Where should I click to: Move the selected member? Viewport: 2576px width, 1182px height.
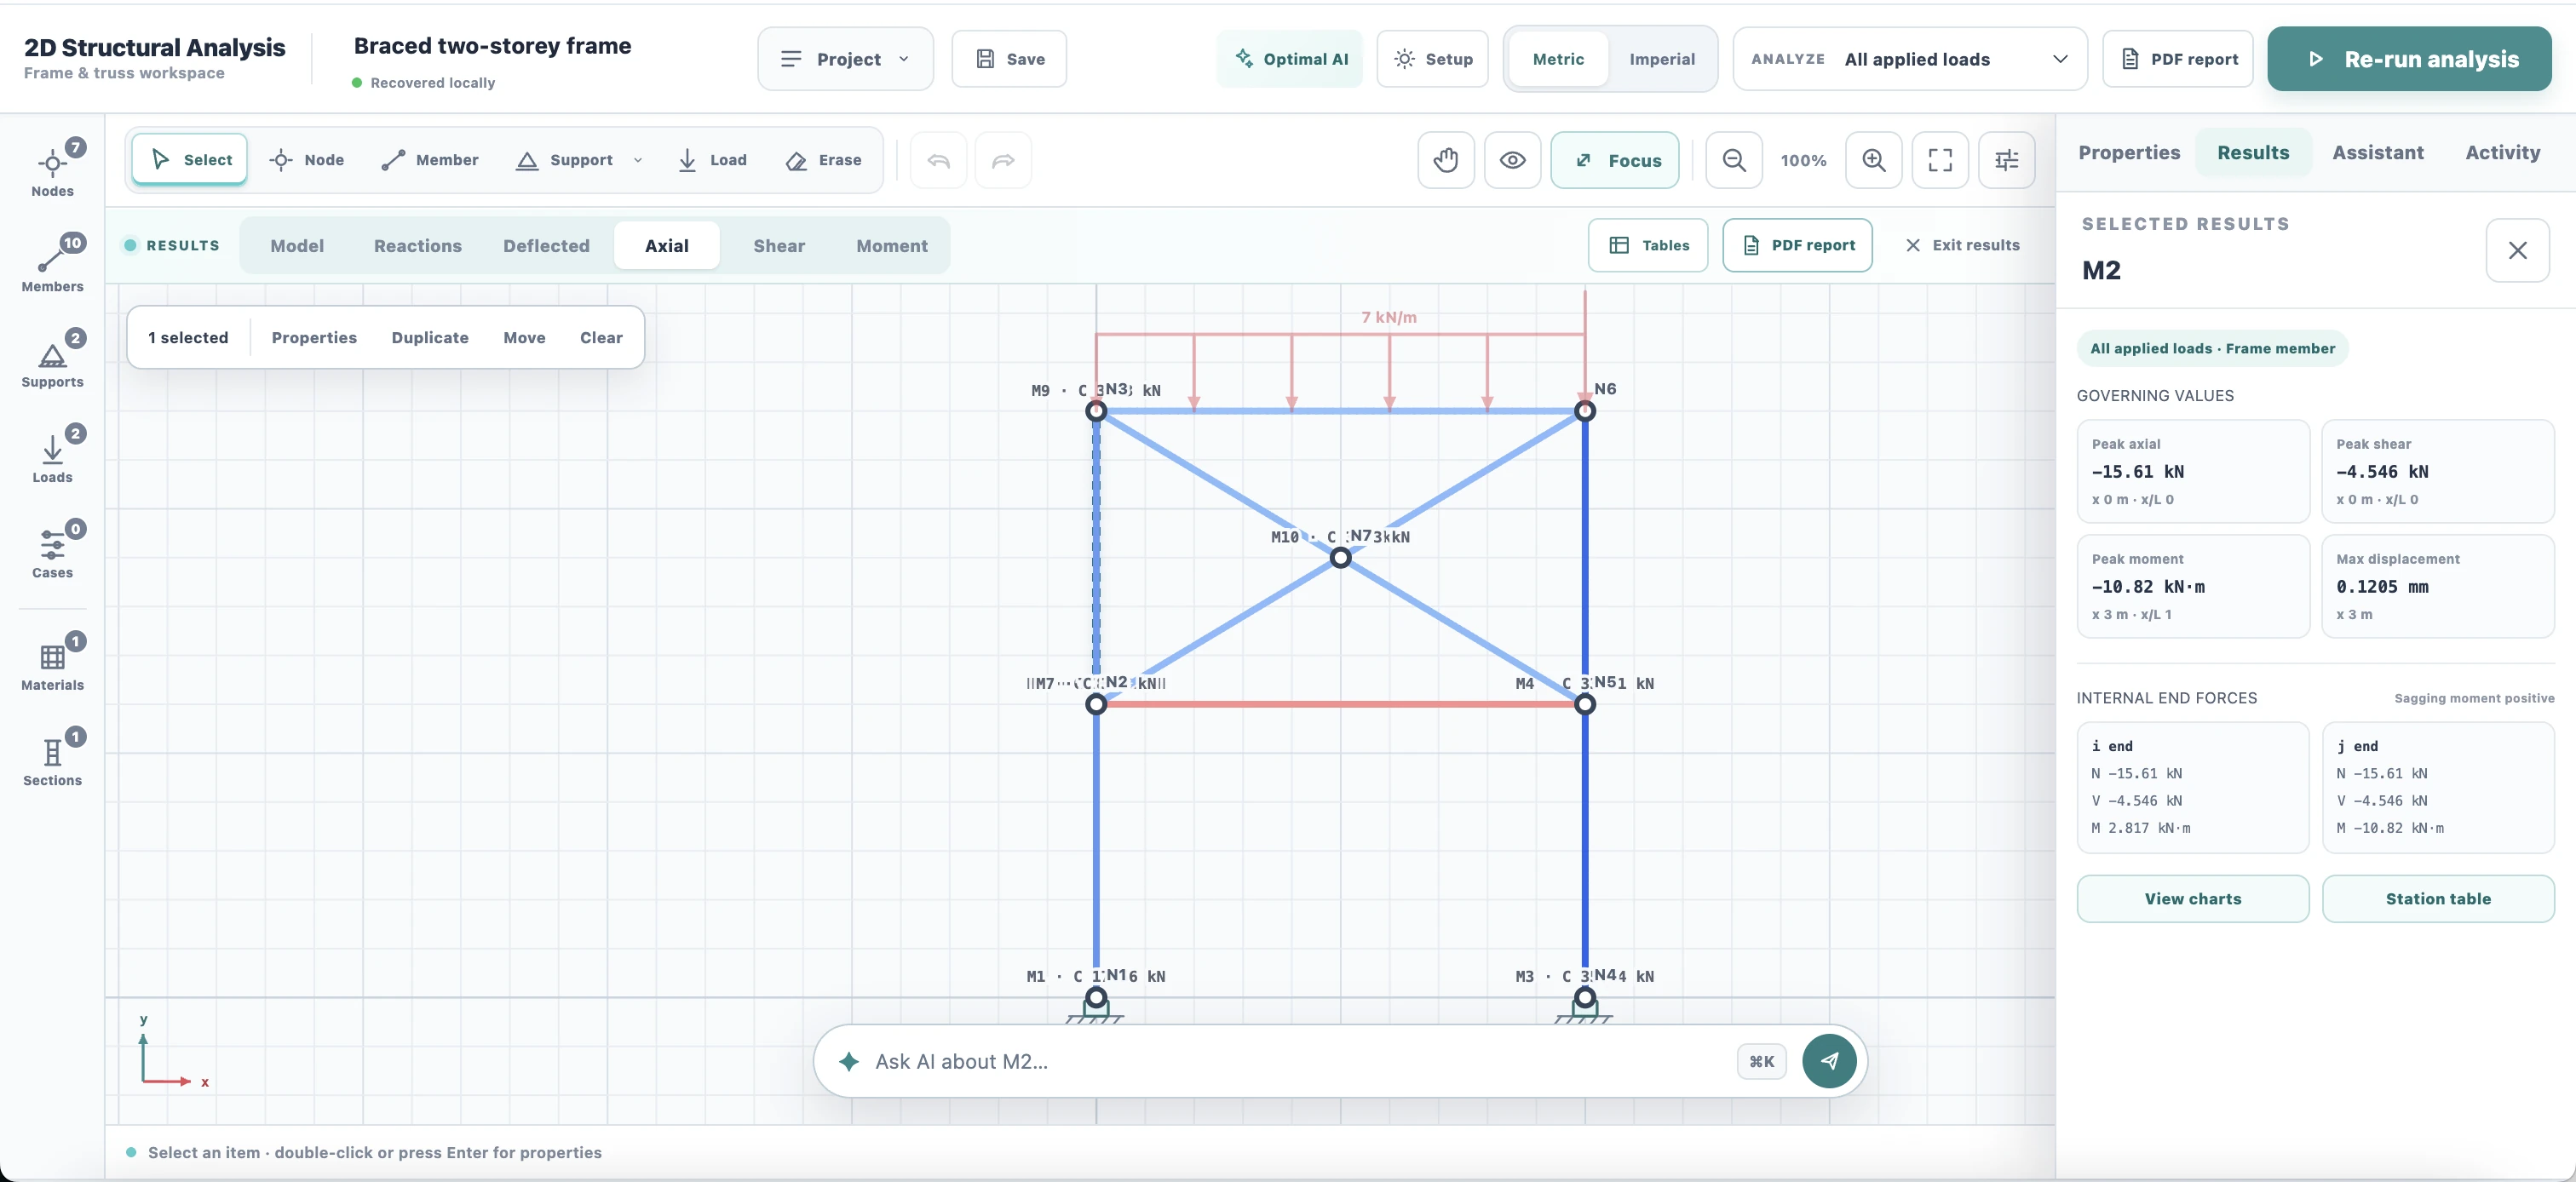pos(524,338)
